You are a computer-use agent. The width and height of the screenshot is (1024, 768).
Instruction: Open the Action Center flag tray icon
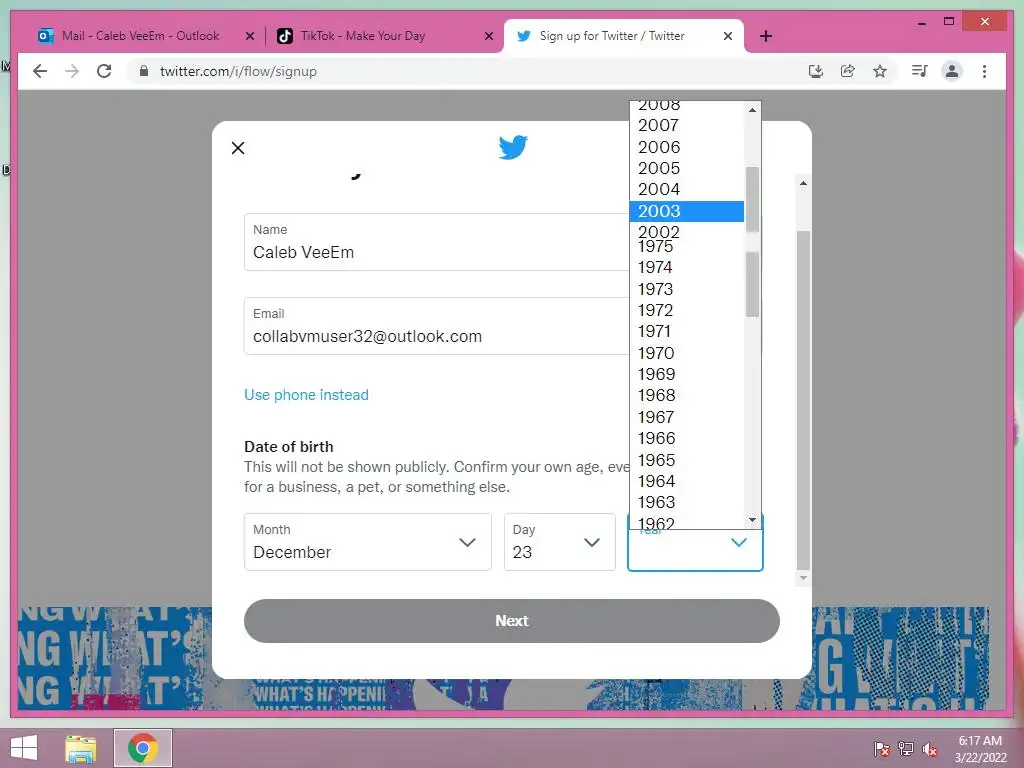tap(882, 749)
